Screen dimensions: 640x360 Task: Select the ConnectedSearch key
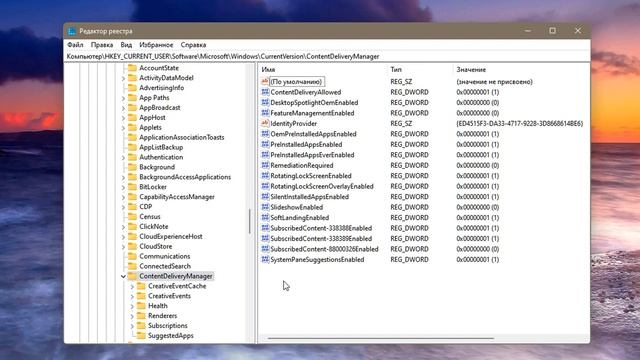point(165,266)
